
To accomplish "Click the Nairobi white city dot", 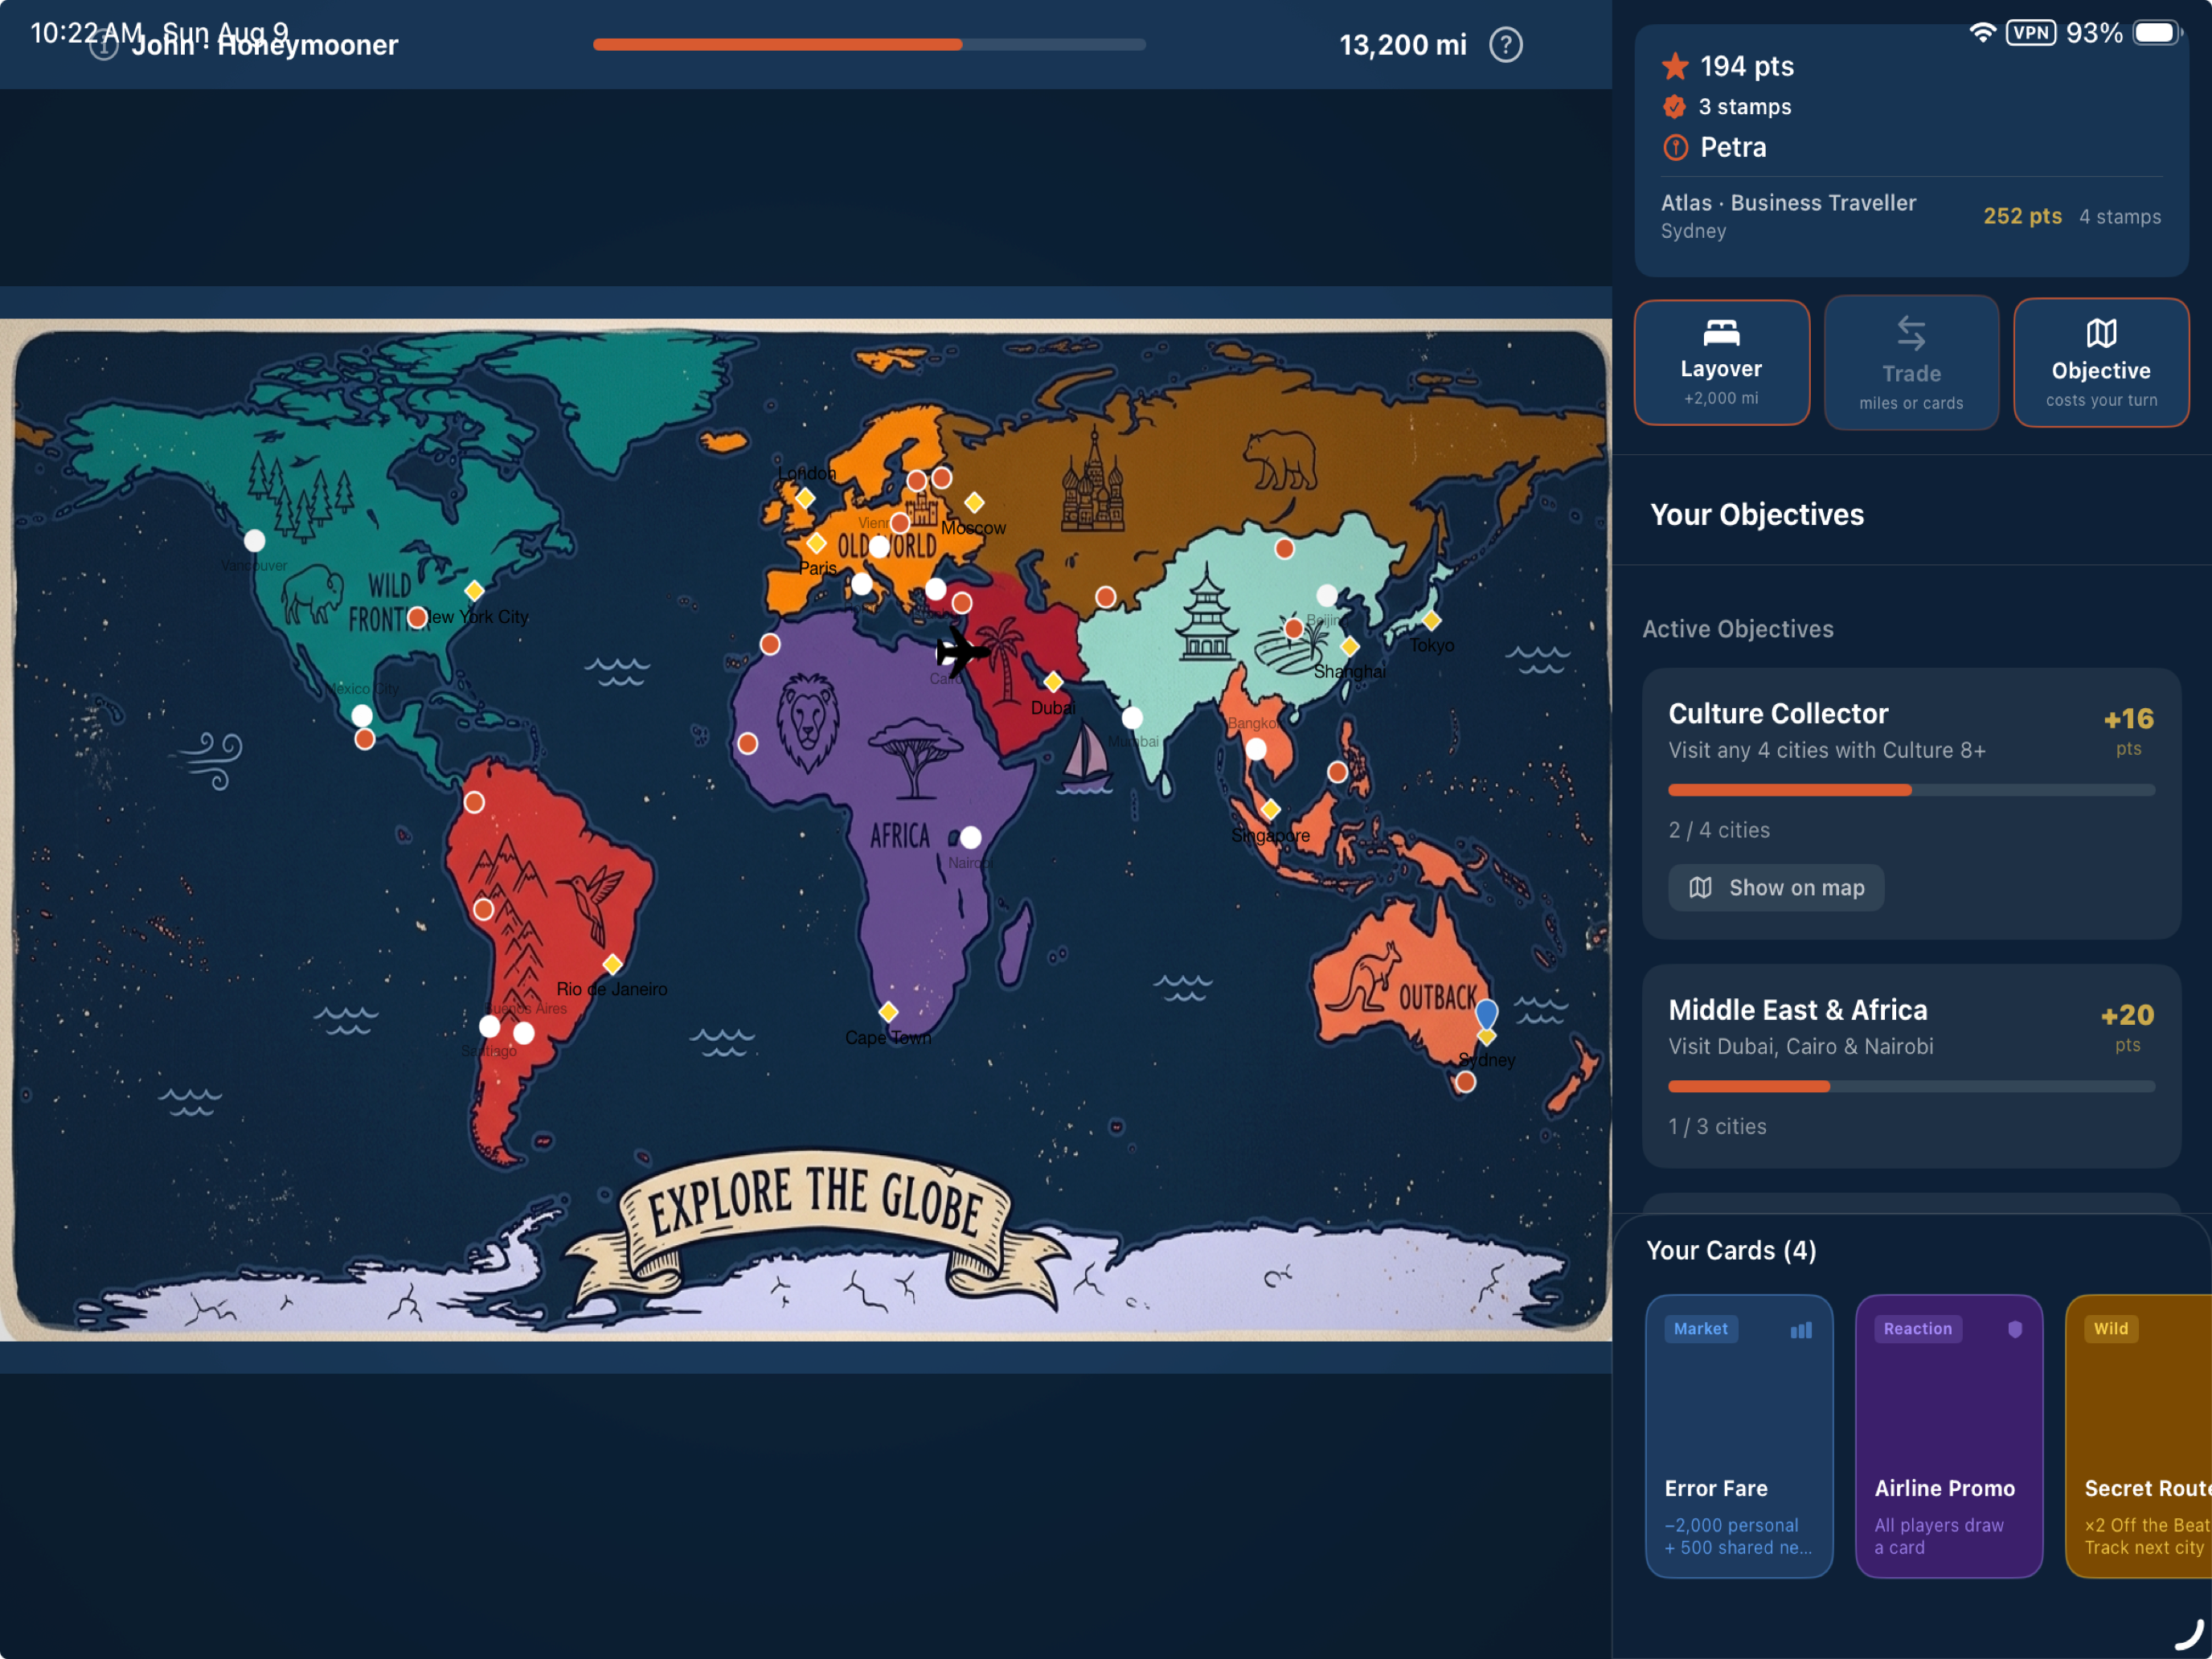I will pyautogui.click(x=970, y=837).
